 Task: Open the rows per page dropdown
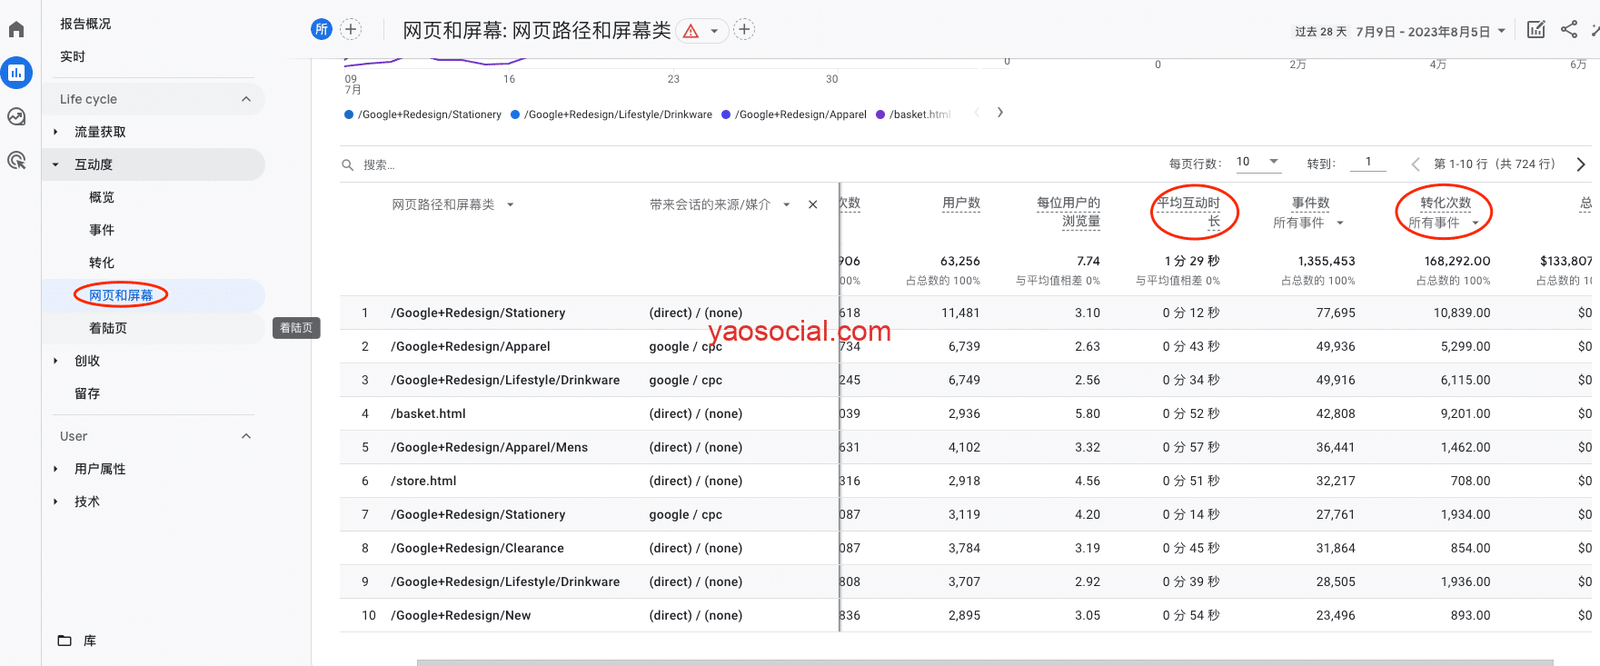coord(1258,162)
